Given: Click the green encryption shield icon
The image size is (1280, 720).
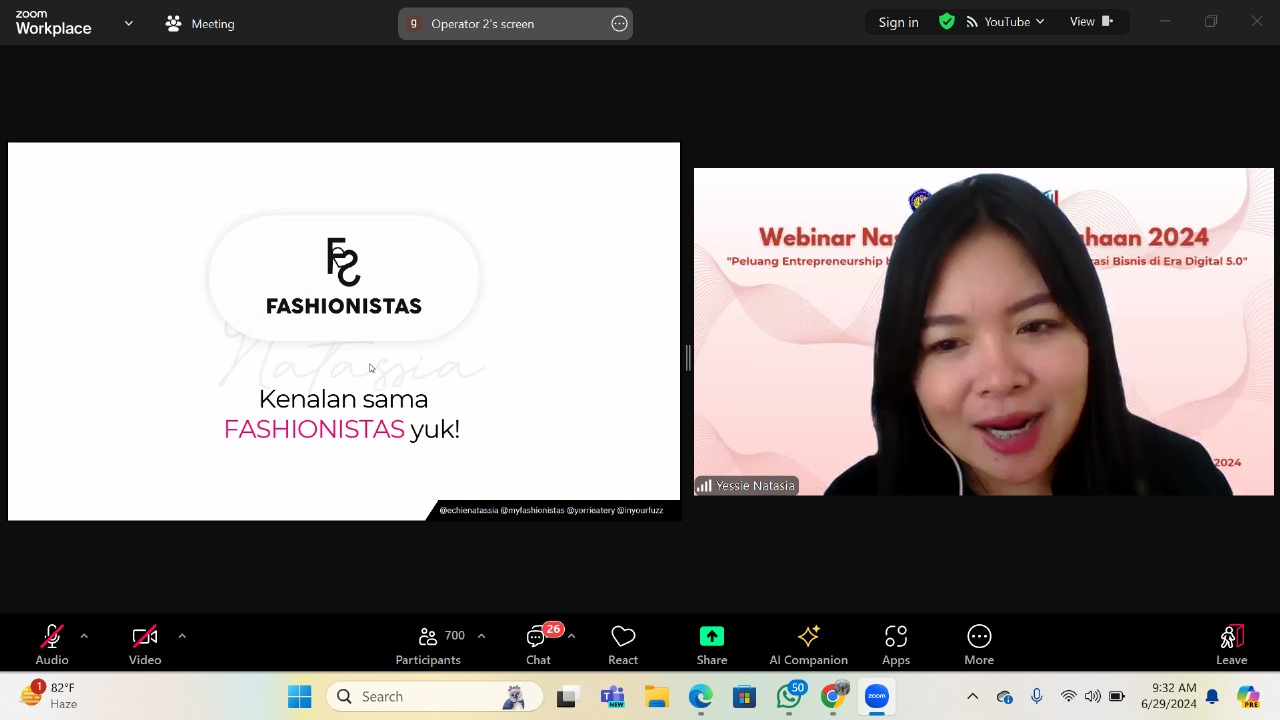Looking at the screenshot, I should pos(946,21).
